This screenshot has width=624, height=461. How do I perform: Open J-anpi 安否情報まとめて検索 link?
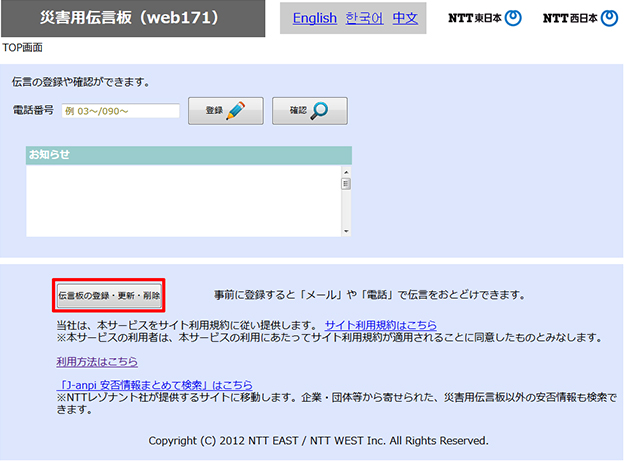click(154, 385)
